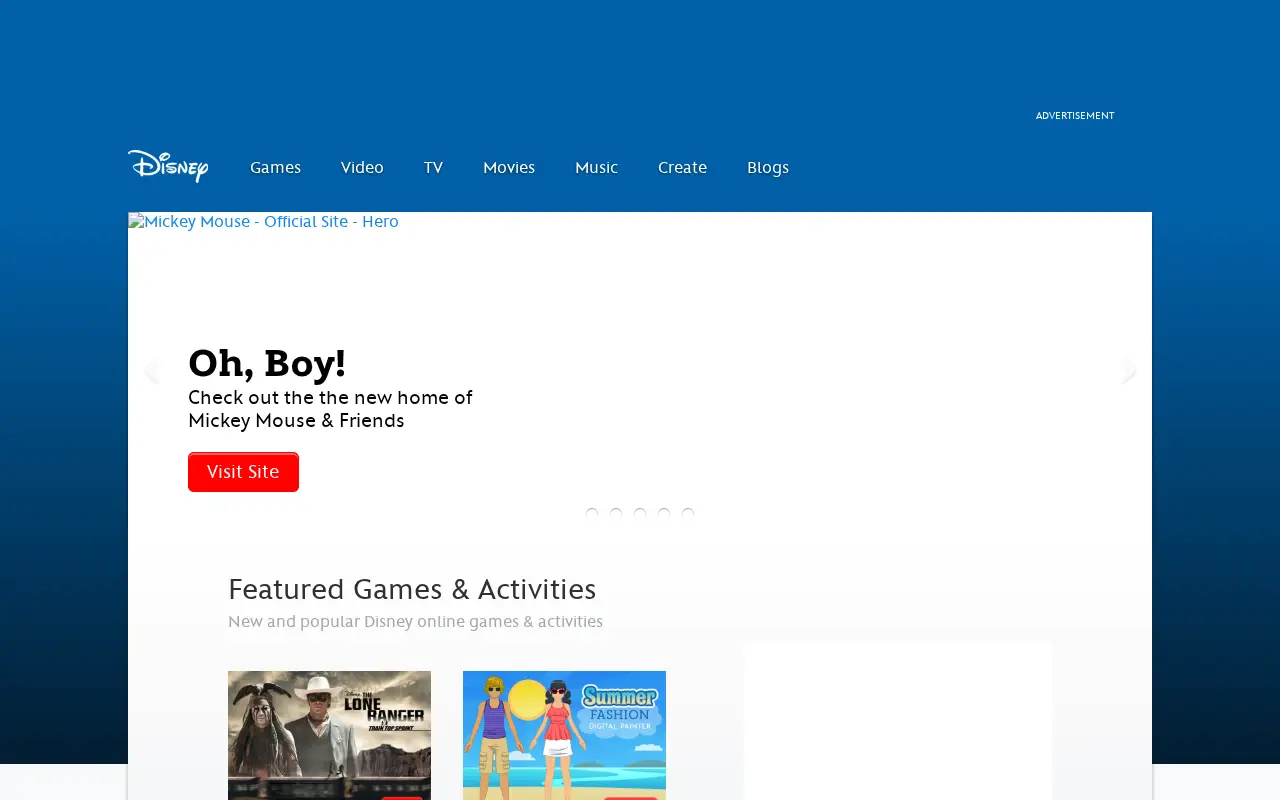Viewport: 1280px width, 800px height.
Task: Go to the previous hero slide arrow
Action: (151, 371)
